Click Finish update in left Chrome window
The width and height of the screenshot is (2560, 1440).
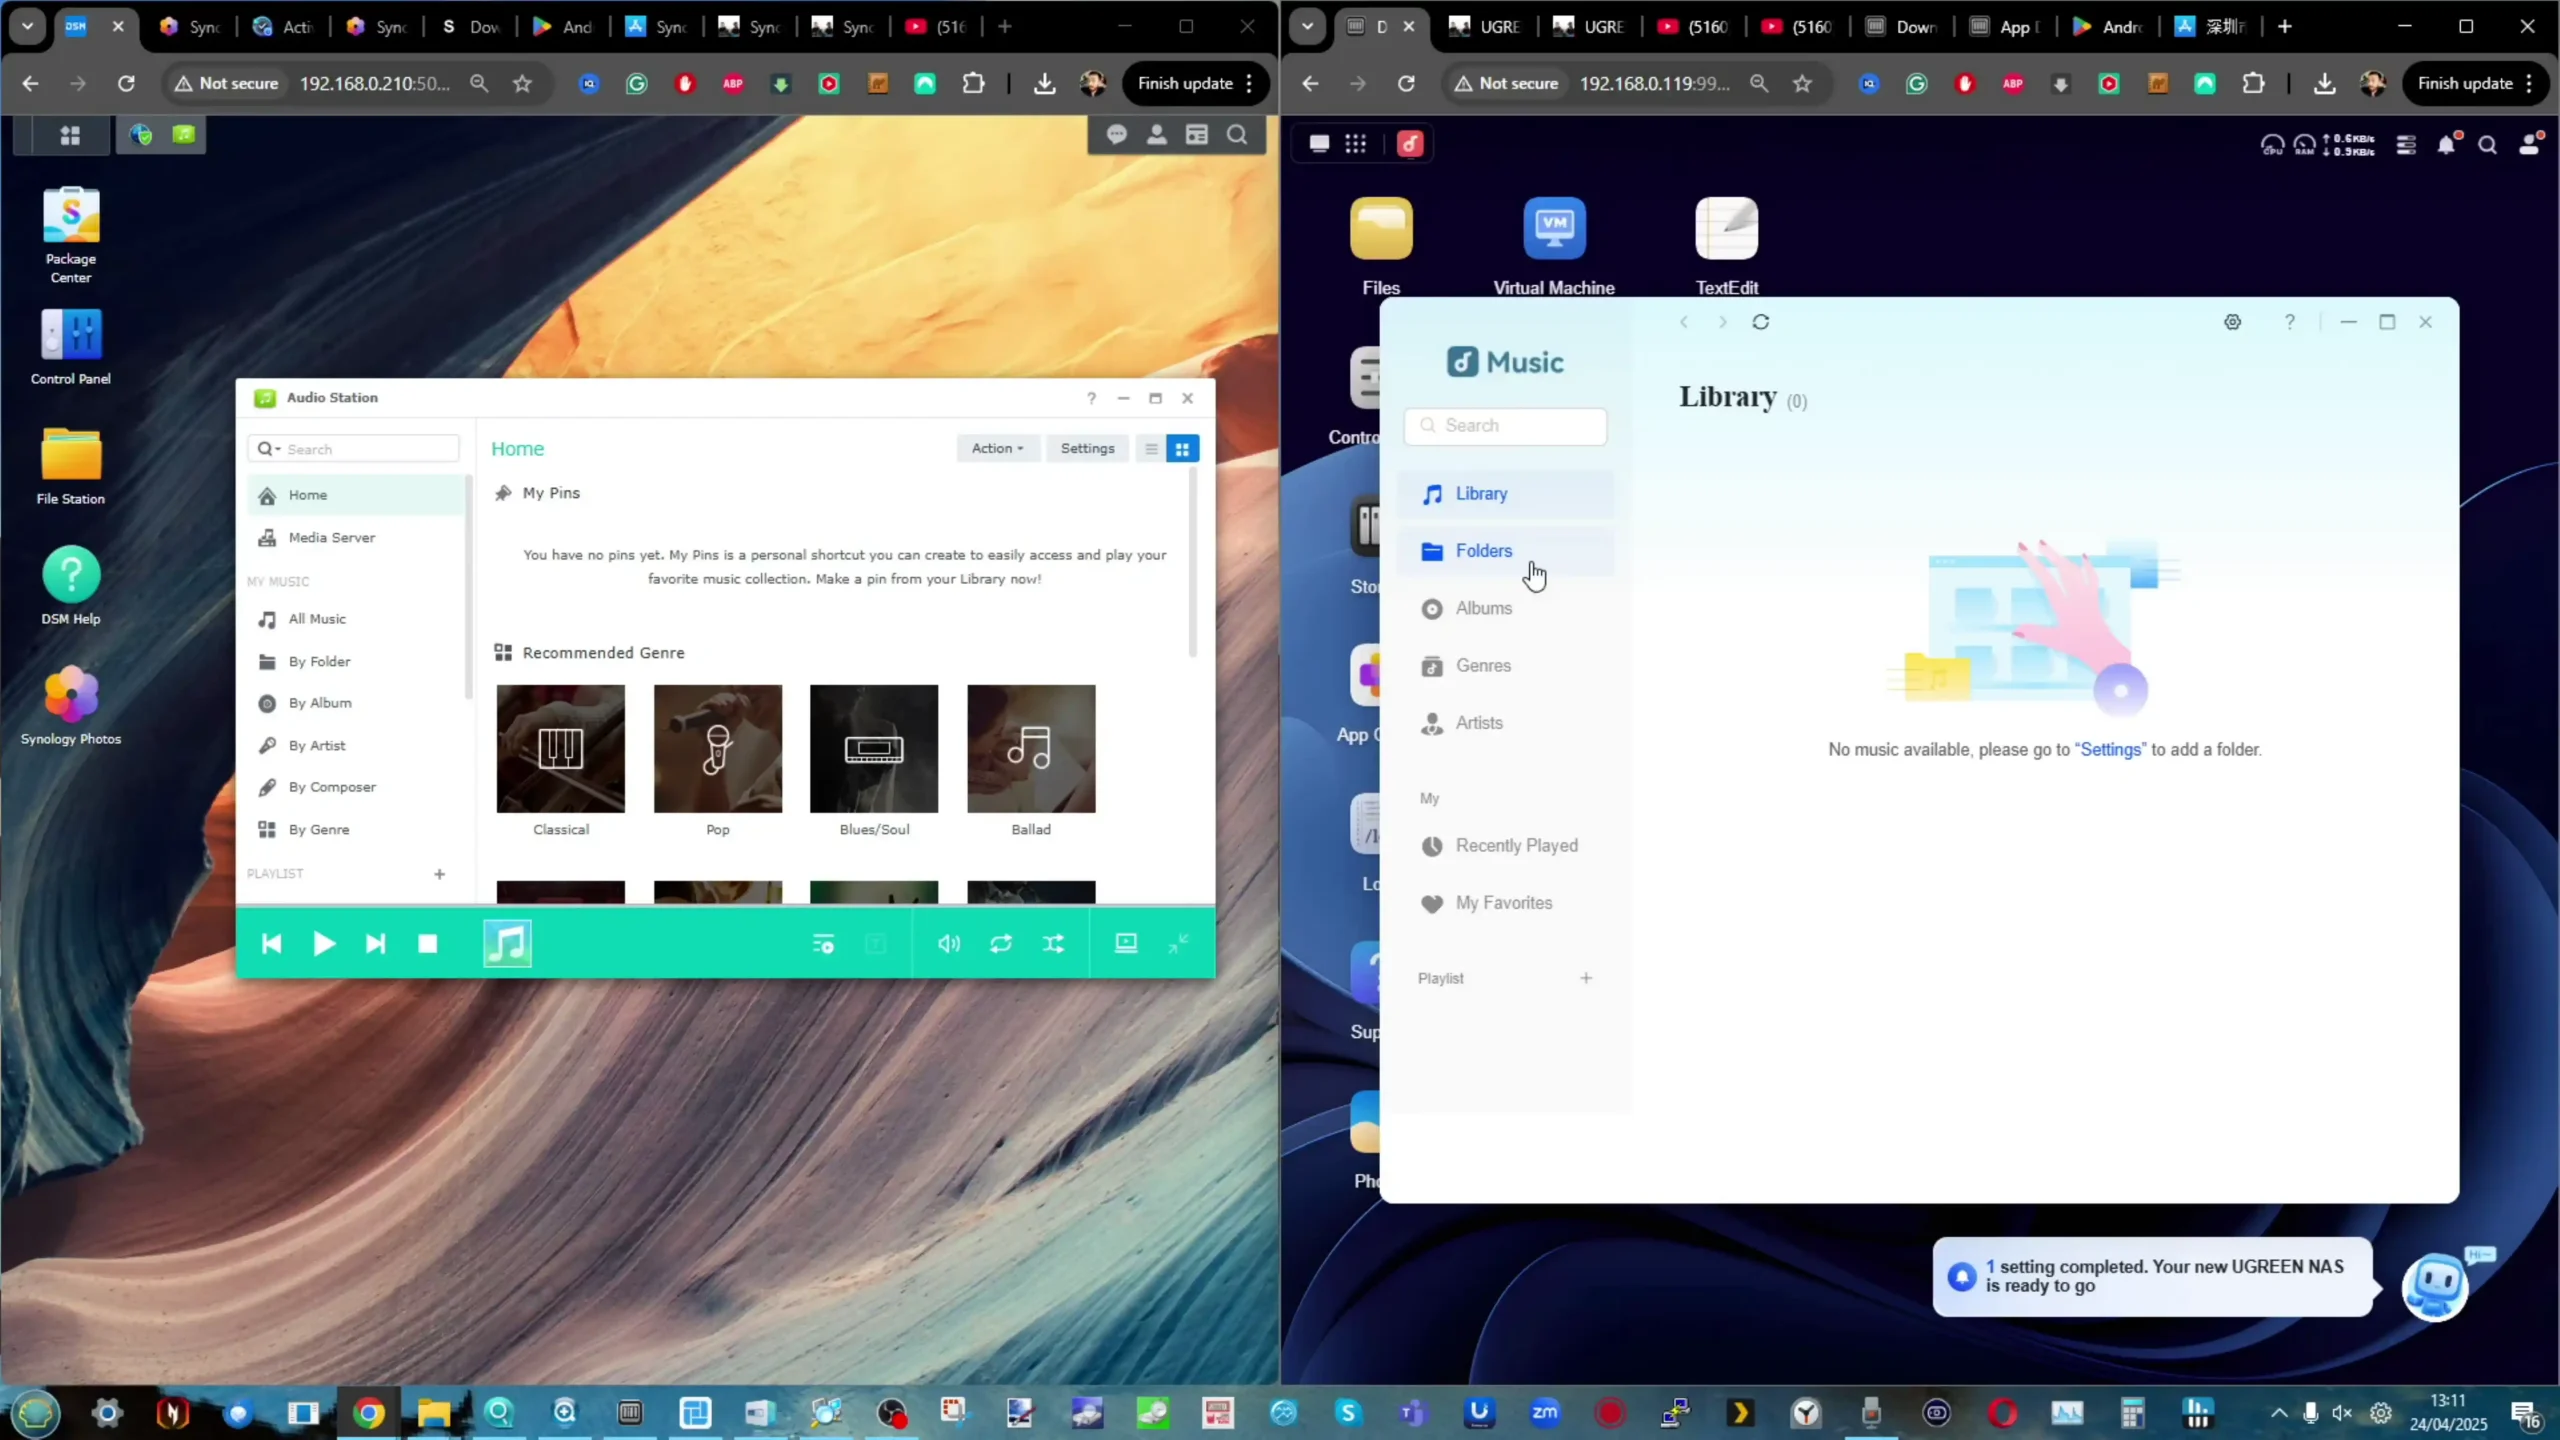[1196, 83]
